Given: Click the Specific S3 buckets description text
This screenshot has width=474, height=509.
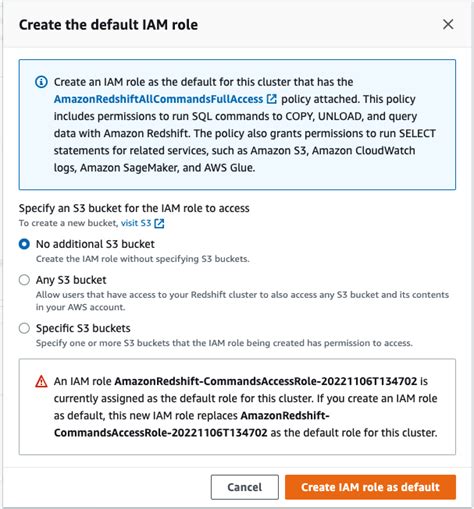Looking at the screenshot, I should pyautogui.click(x=224, y=343).
